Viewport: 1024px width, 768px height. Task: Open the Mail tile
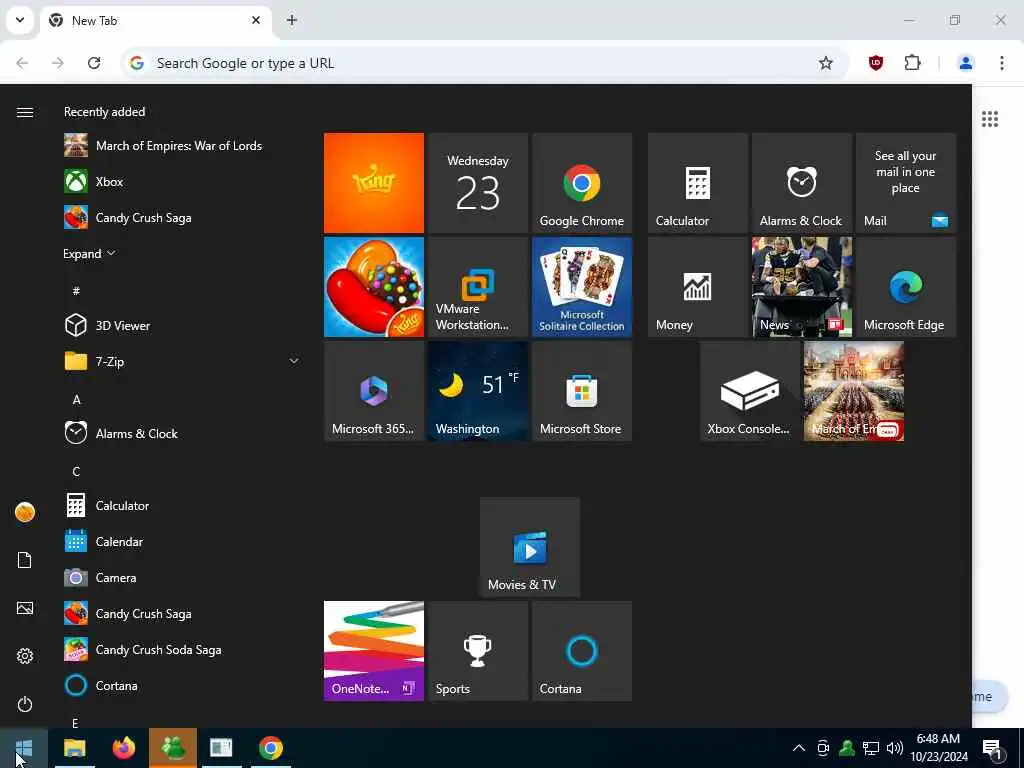[905, 183]
